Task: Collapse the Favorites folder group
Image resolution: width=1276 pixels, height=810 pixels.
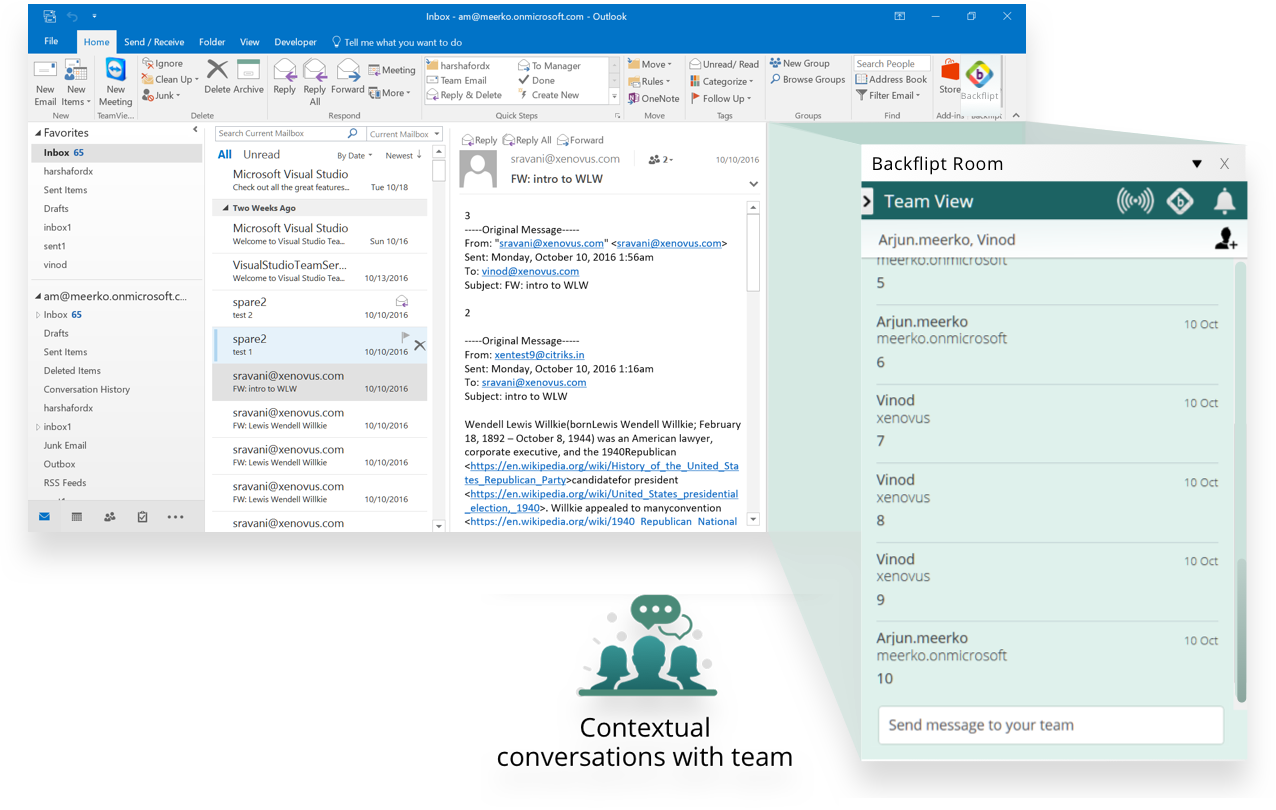Action: click(x=38, y=133)
